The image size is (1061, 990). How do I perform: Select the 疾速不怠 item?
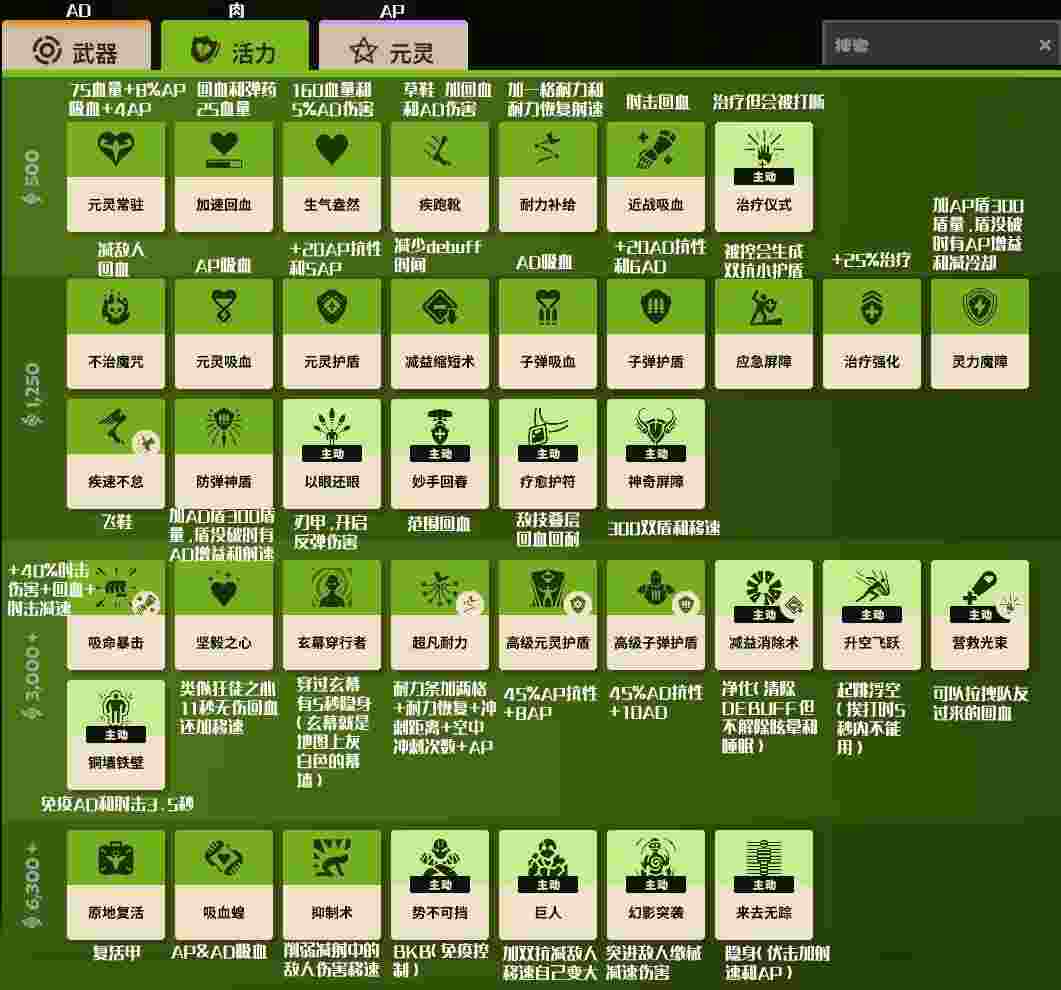click(x=116, y=453)
